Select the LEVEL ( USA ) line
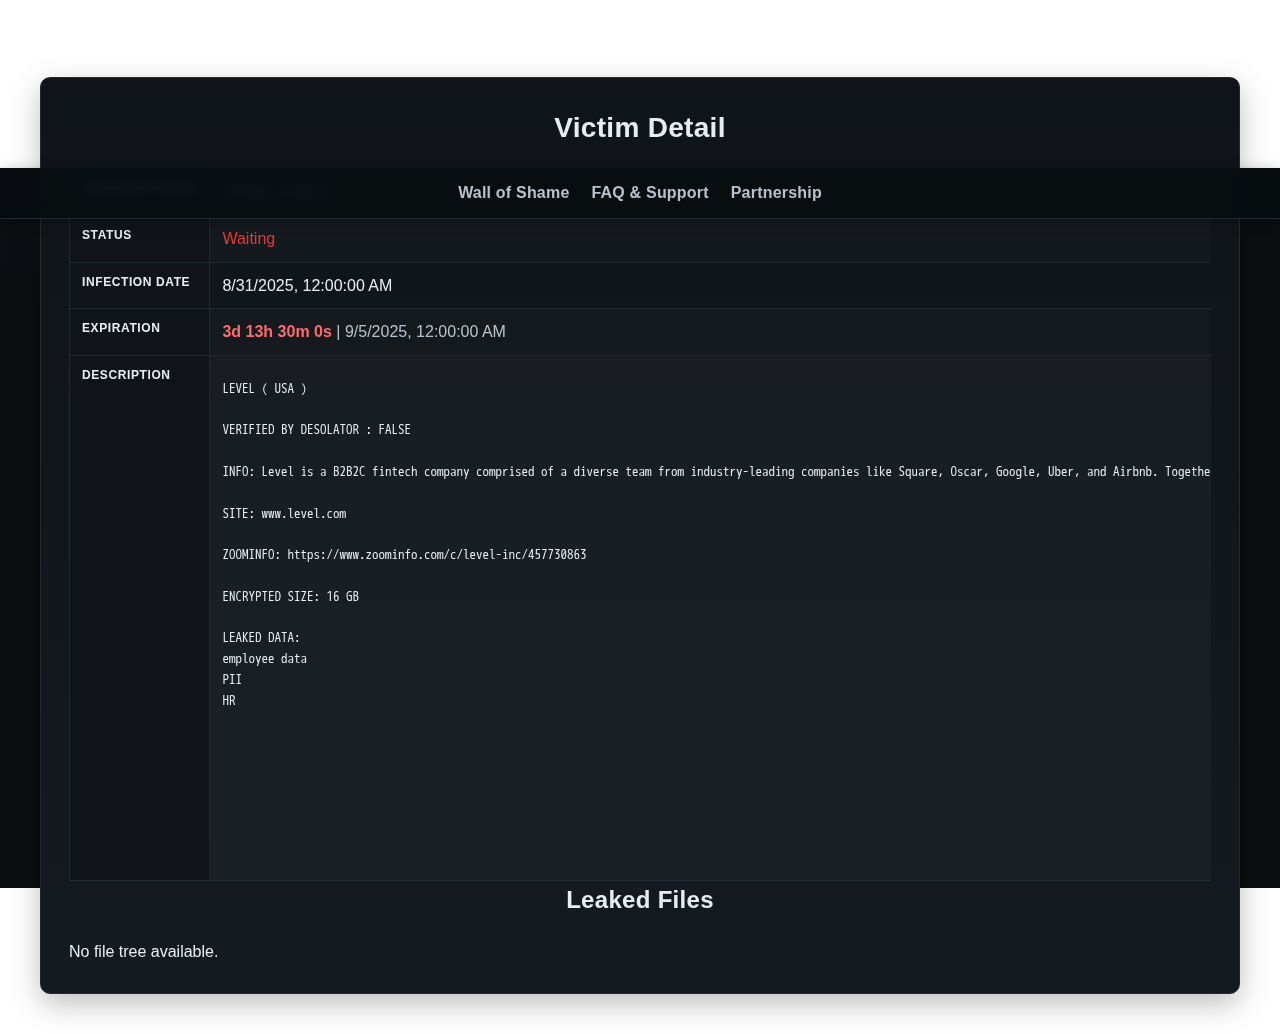 tap(265, 389)
